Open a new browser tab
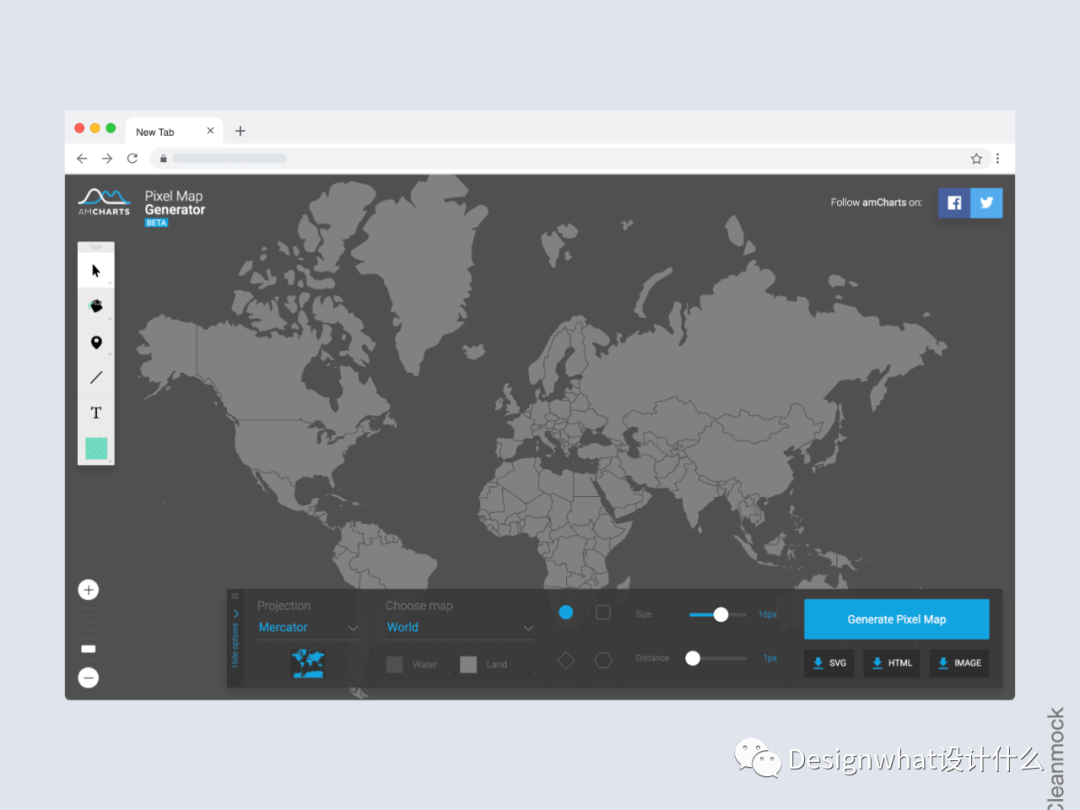 [240, 131]
